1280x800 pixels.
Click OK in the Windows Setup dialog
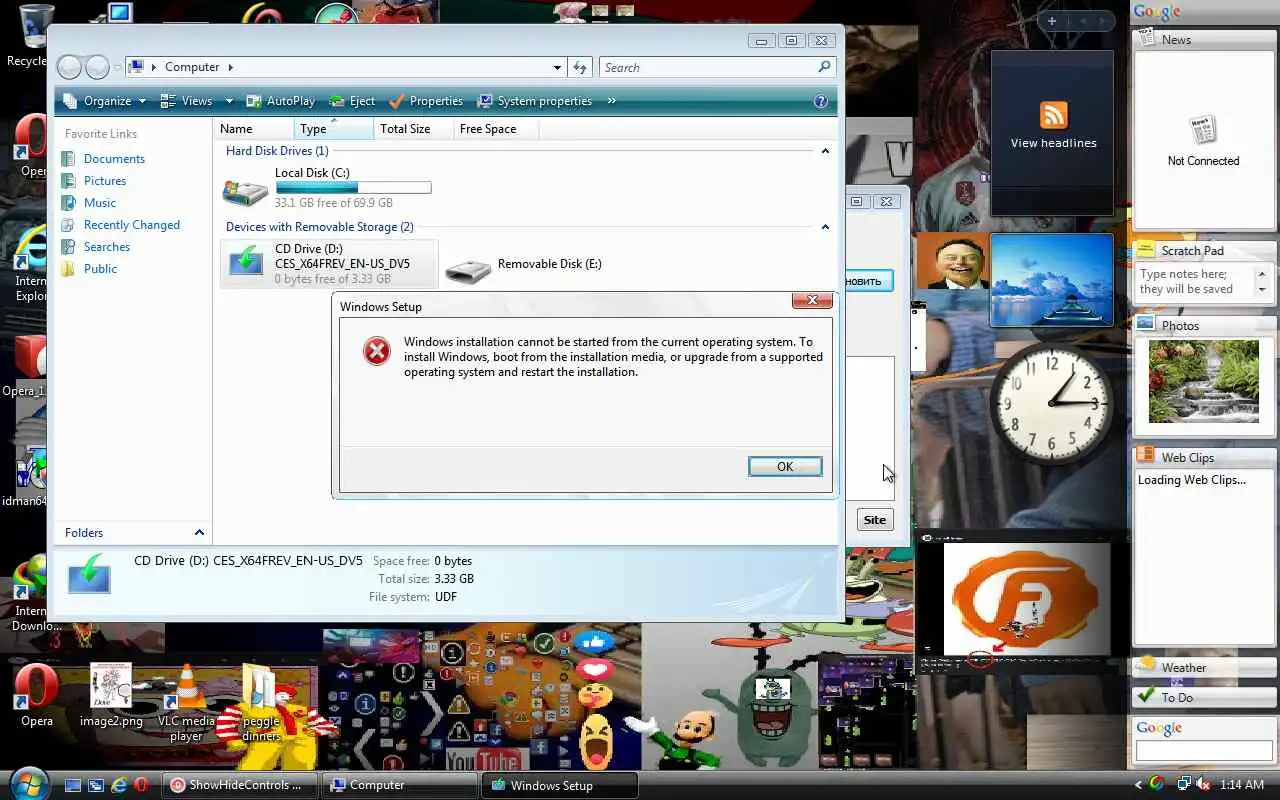pos(785,467)
